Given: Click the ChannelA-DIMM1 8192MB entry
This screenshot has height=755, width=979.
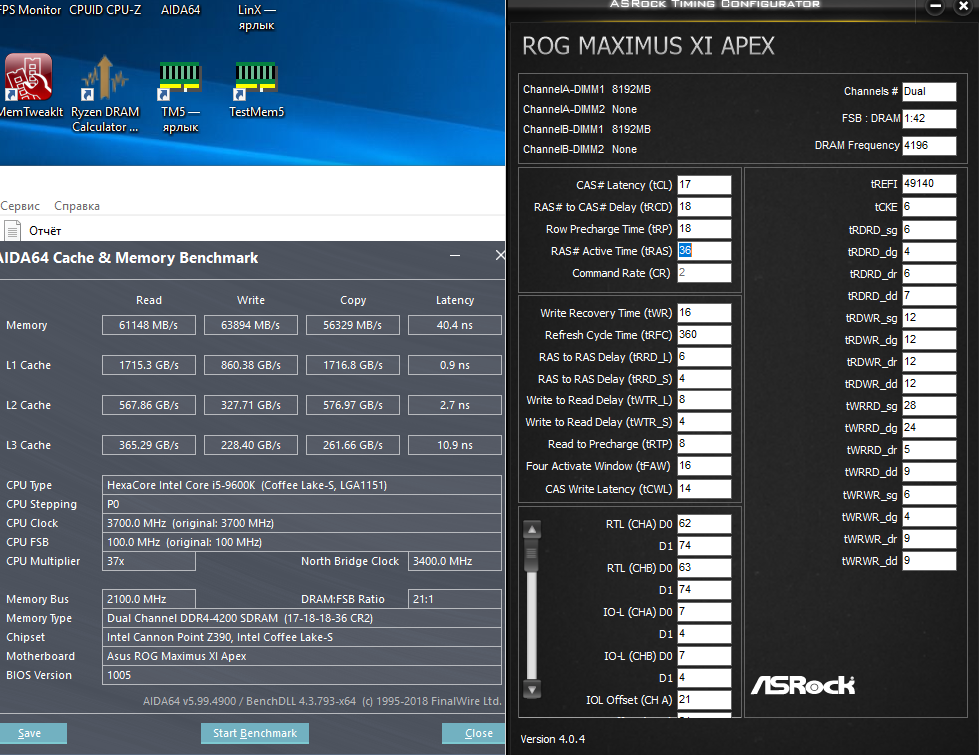Looking at the screenshot, I should pyautogui.click(x=586, y=89).
